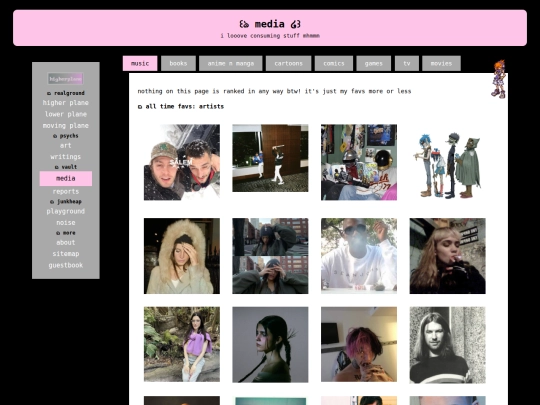This screenshot has width=540, height=405.
Task: Open the comics tab
Action: point(333,63)
